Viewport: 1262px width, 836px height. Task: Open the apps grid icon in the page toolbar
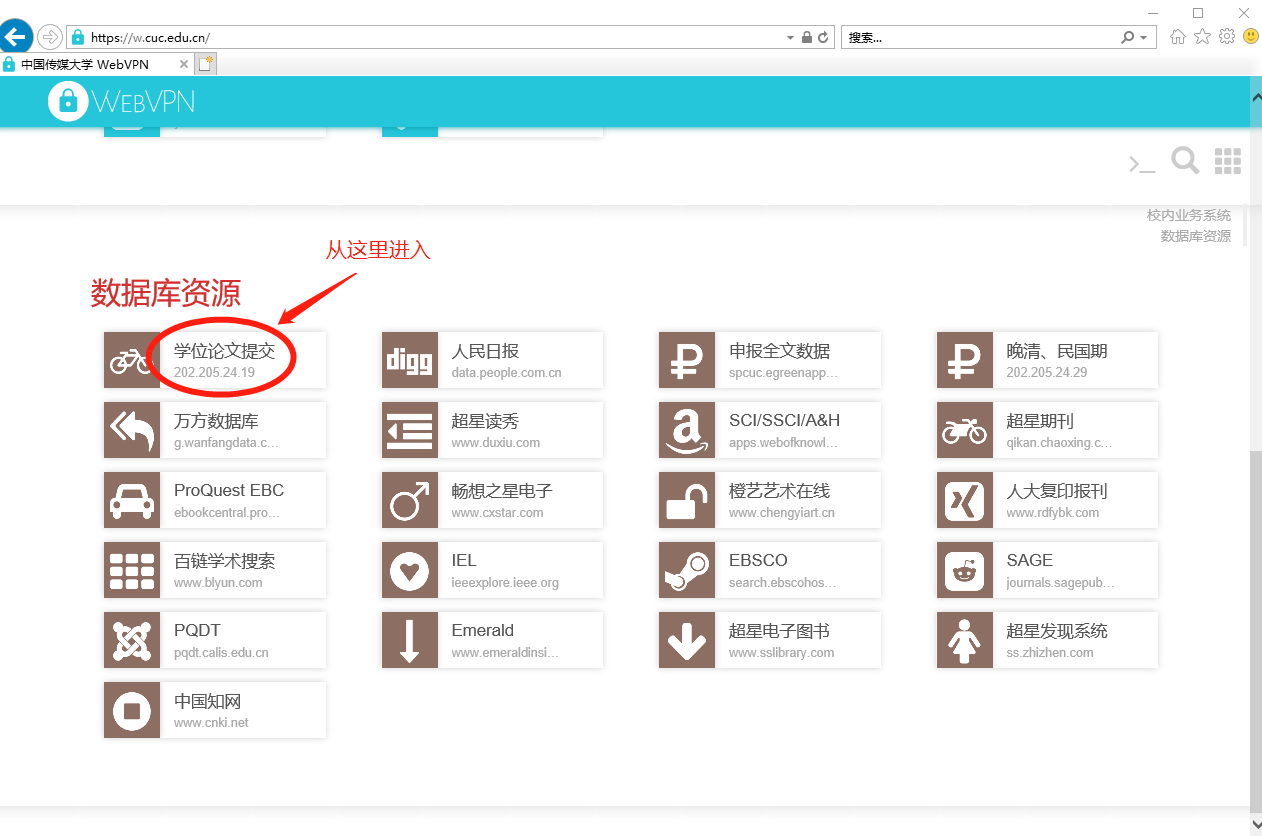tap(1228, 161)
